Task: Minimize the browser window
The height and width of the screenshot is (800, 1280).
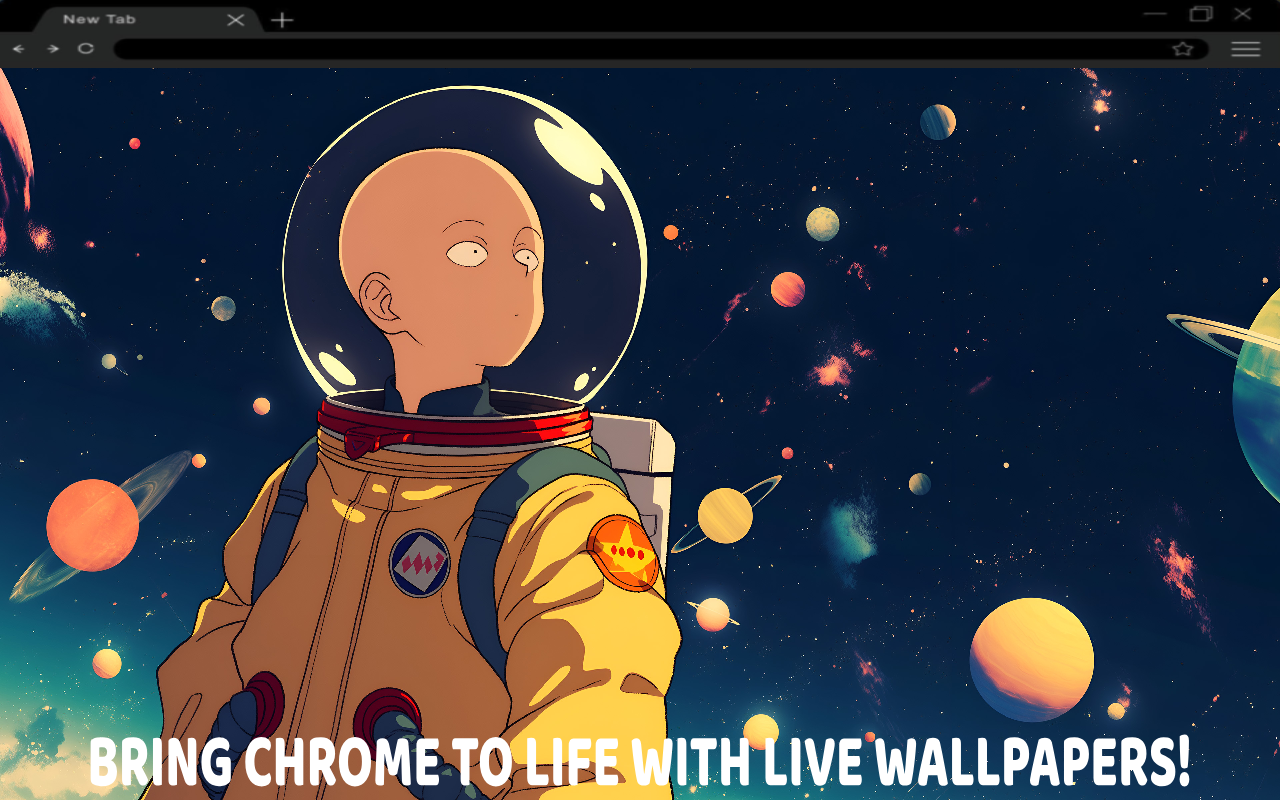Action: coord(1155,14)
